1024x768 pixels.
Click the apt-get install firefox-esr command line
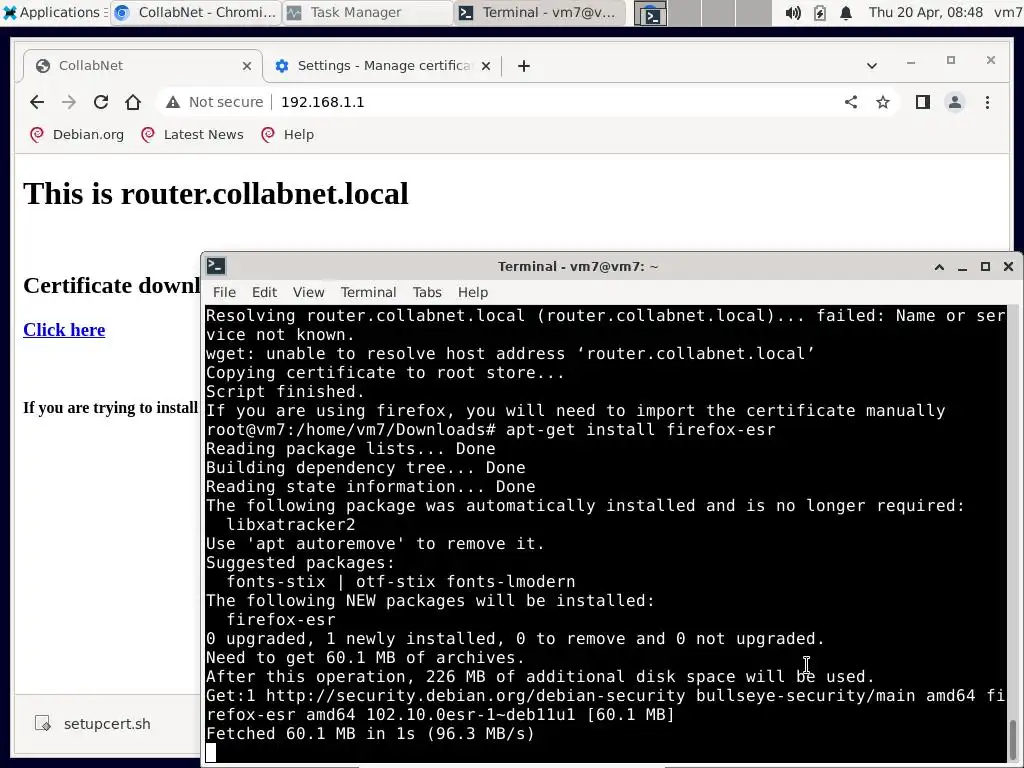pyautogui.click(x=490, y=430)
